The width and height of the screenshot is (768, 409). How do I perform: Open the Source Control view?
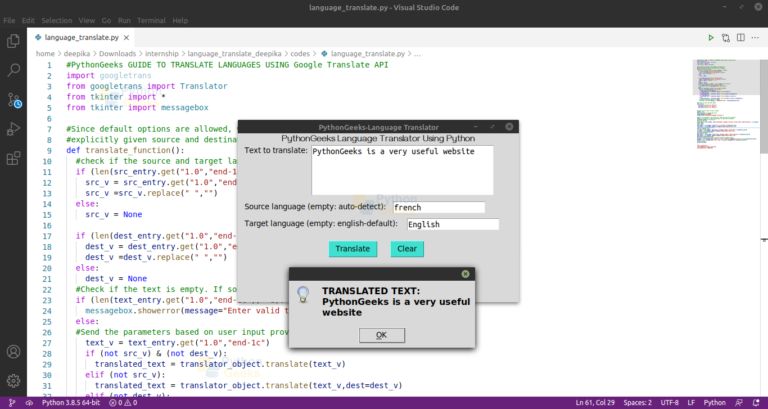14,100
